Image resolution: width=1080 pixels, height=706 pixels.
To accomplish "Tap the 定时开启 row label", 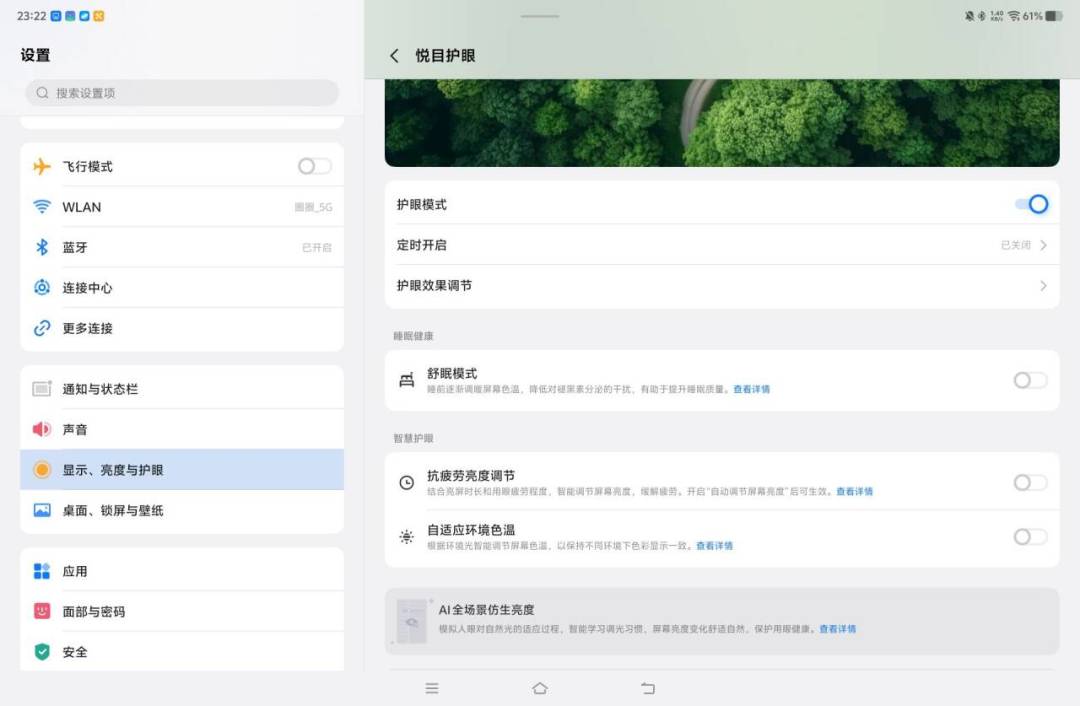I will pos(422,245).
